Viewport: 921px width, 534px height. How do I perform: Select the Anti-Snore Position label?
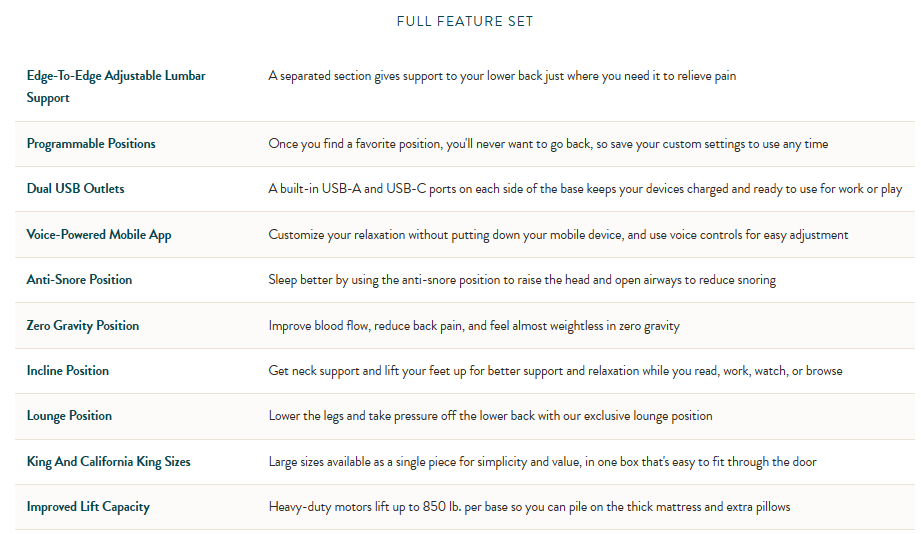click(79, 280)
